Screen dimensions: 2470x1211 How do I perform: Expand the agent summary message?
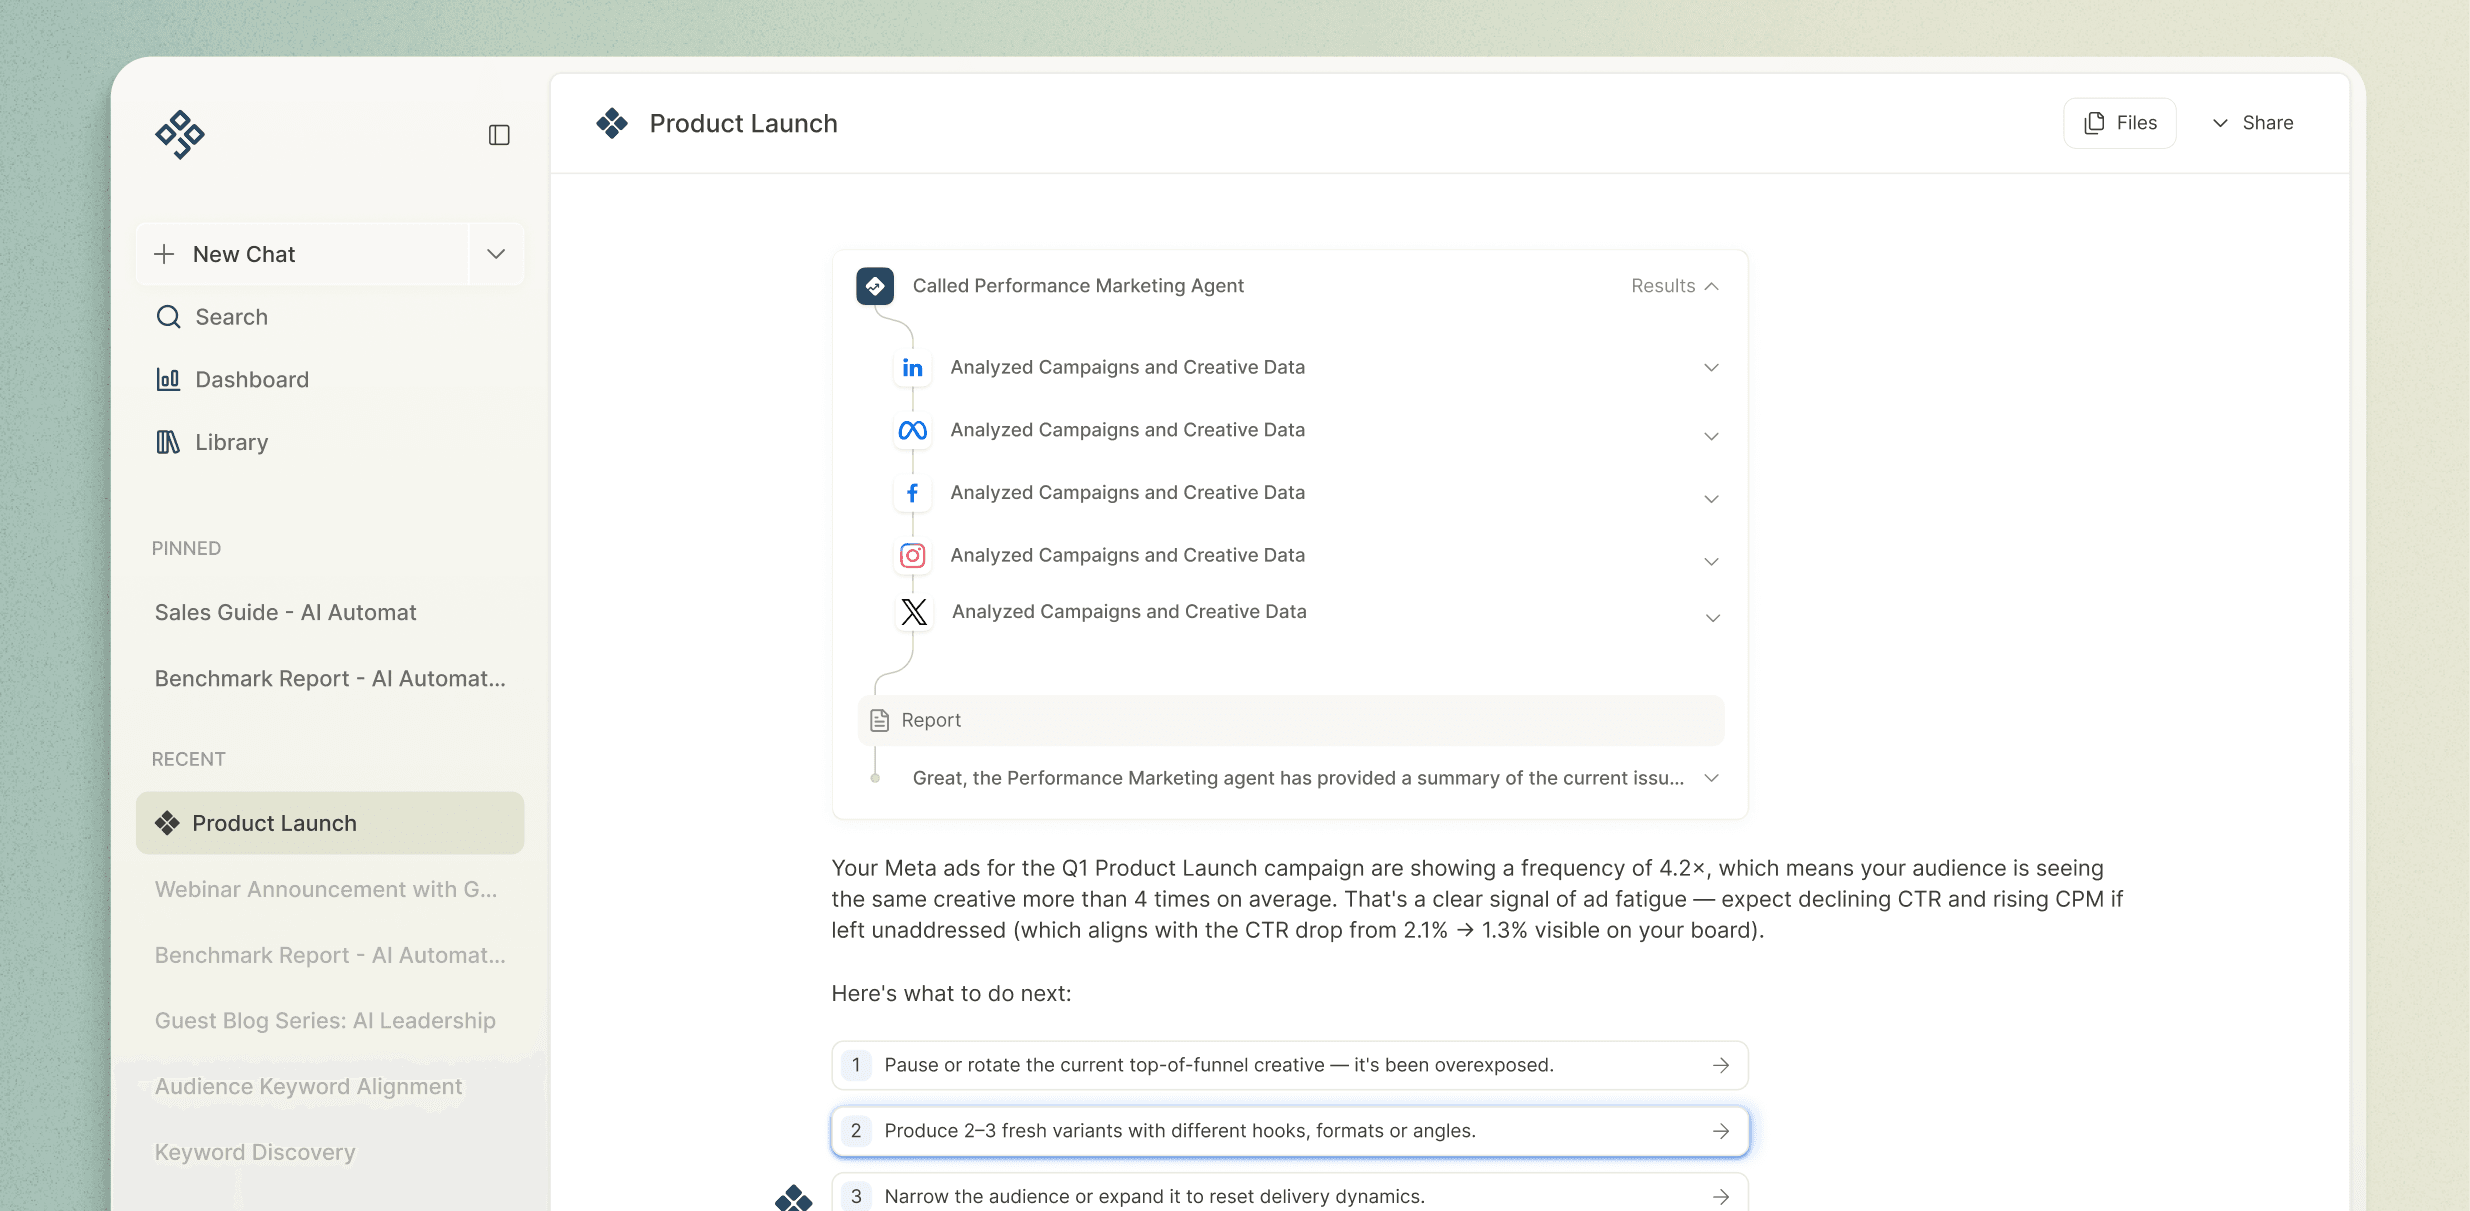(1711, 778)
